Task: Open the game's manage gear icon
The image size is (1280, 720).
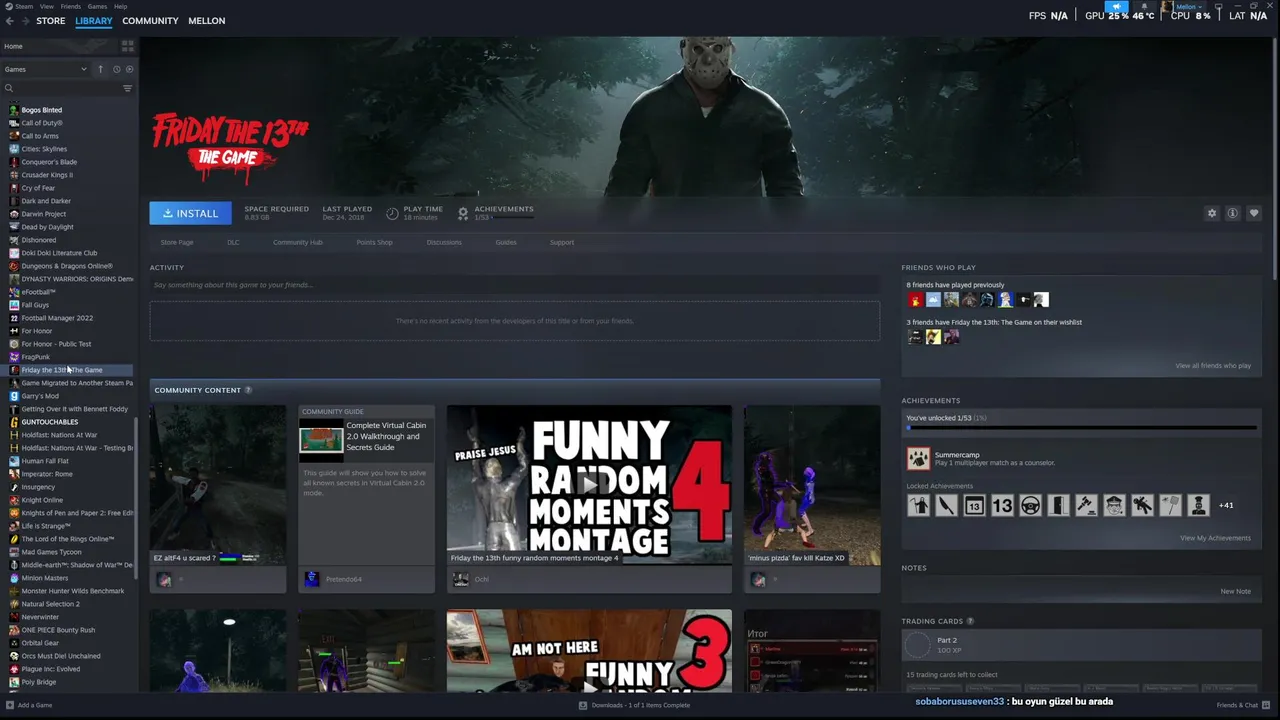Action: (1212, 213)
